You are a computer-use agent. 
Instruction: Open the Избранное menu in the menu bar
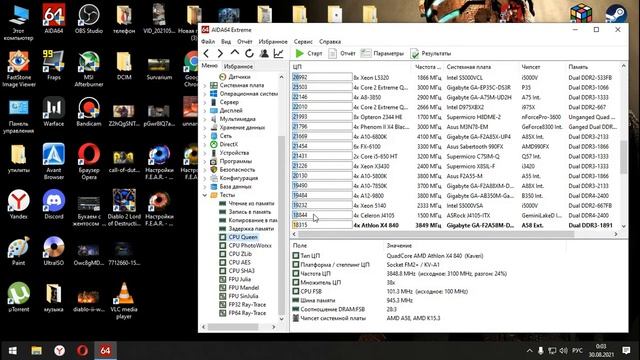point(273,42)
